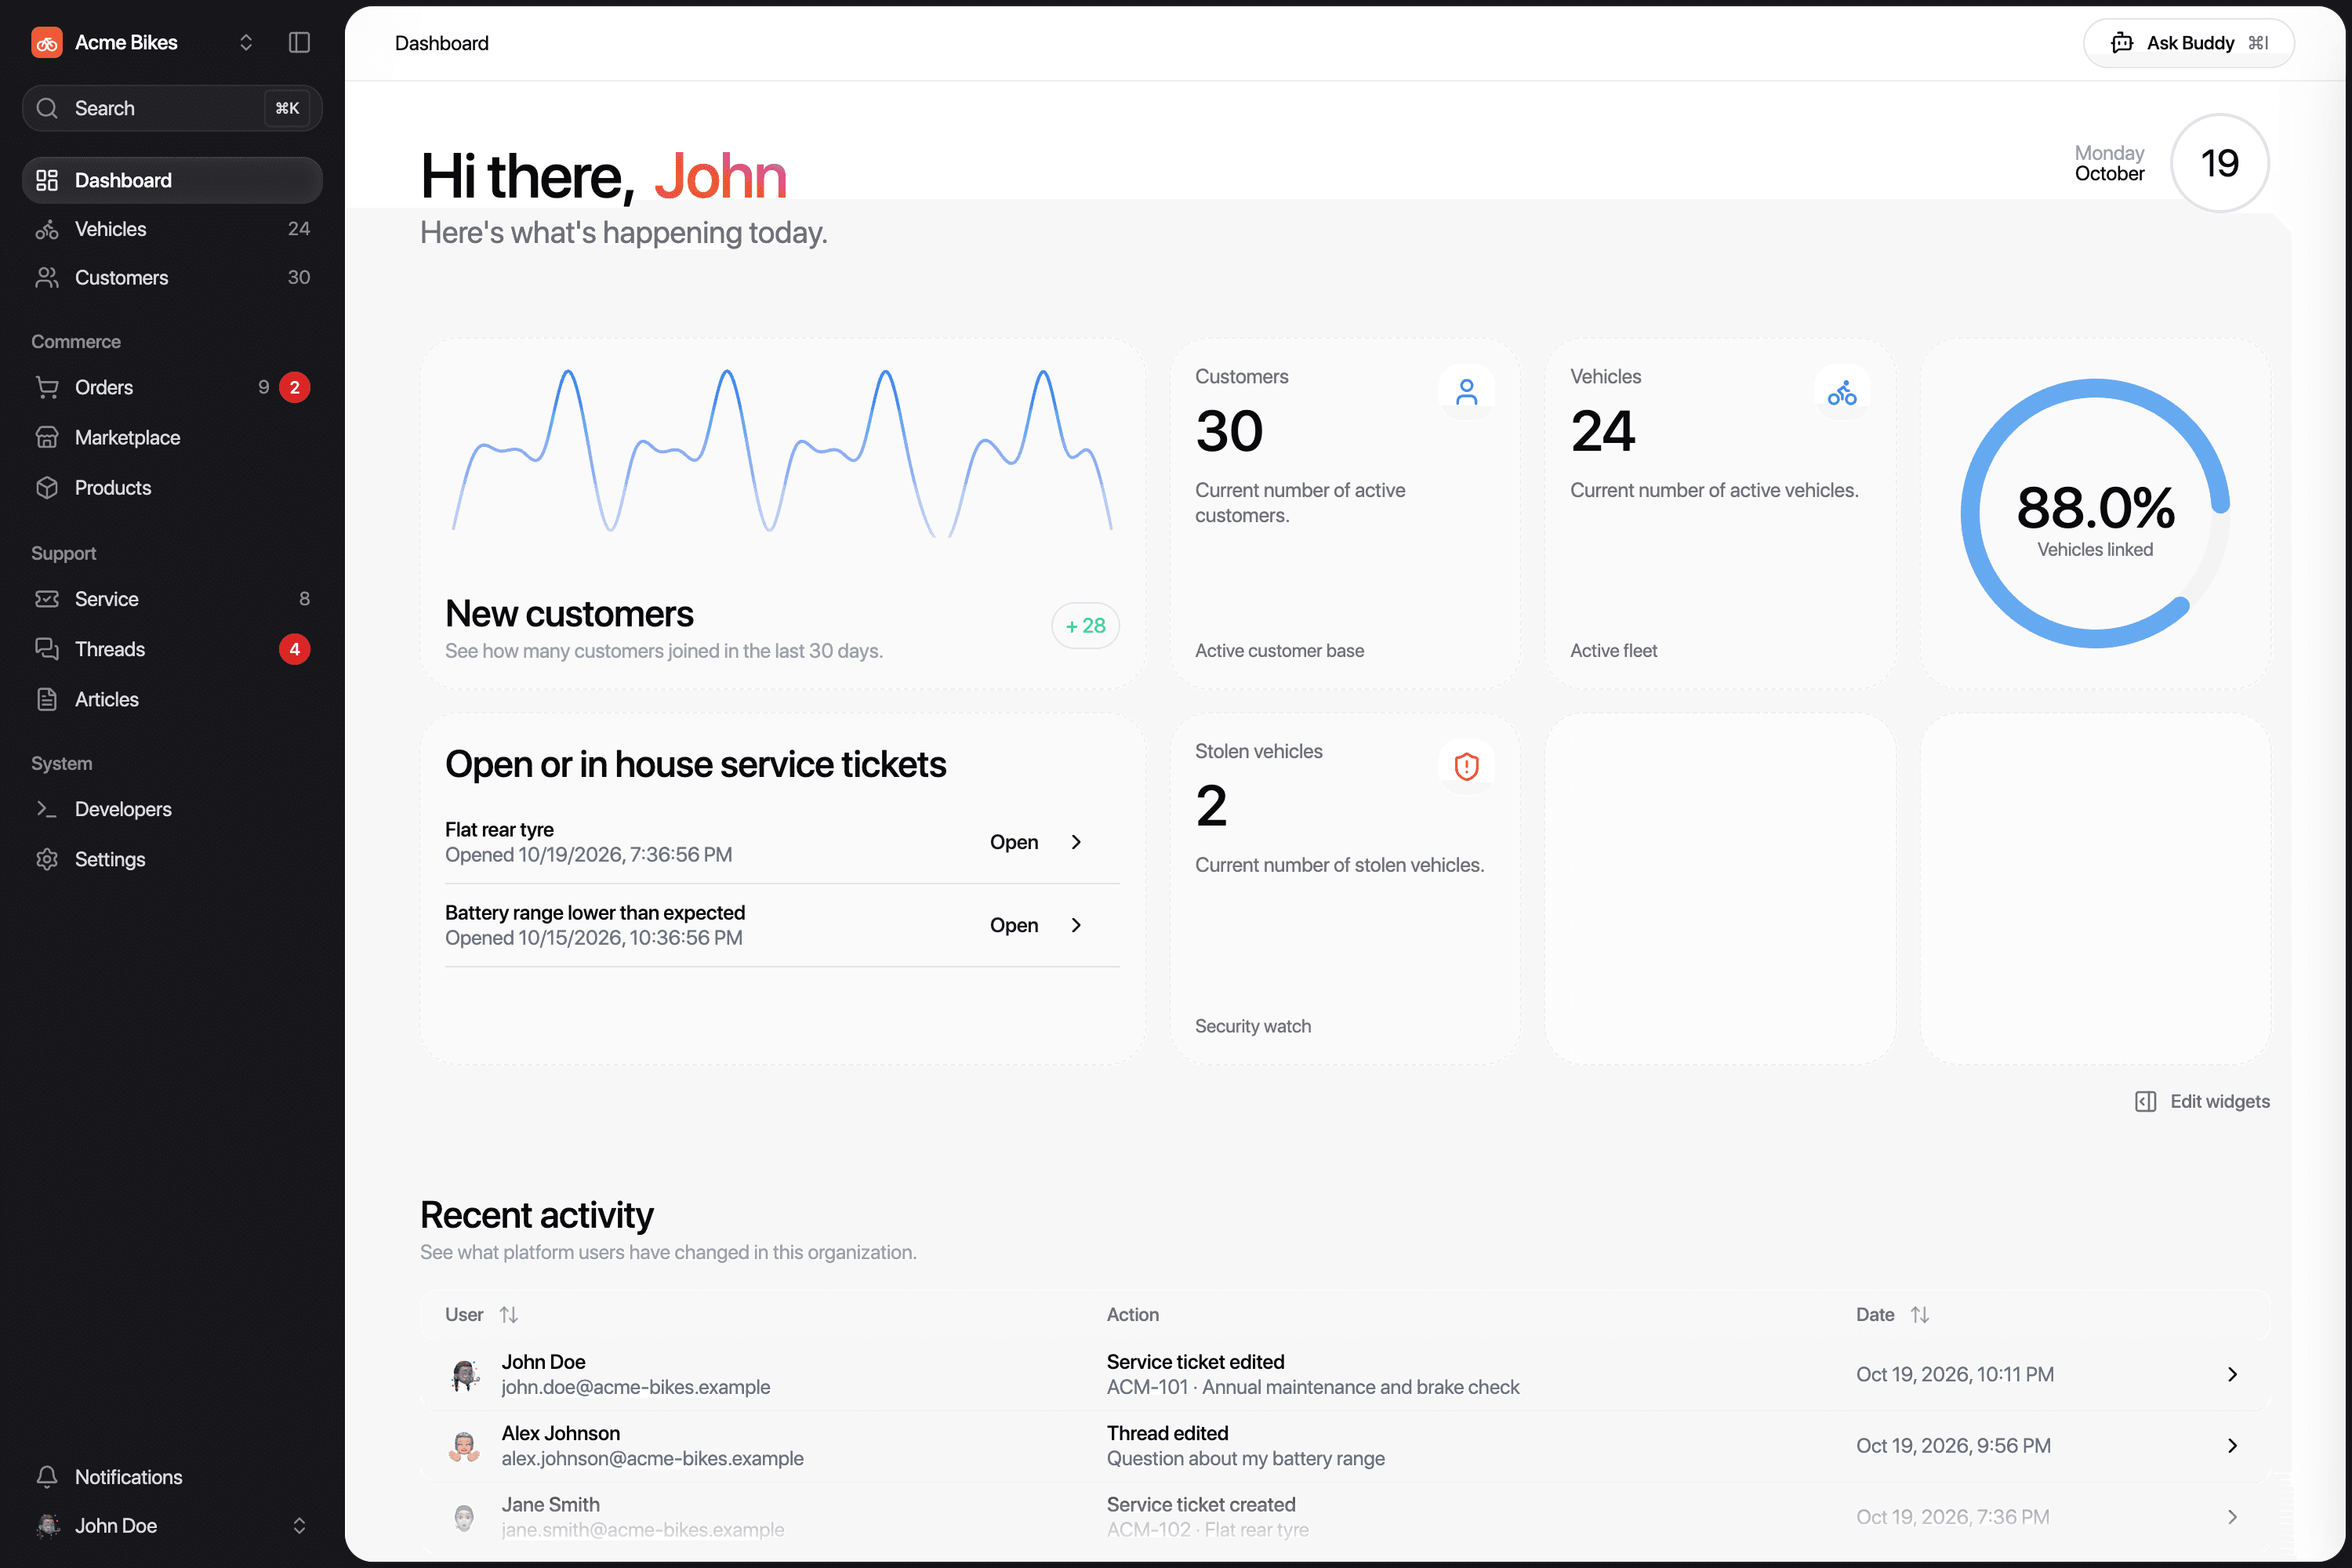Toggle the sidebar collapse panel icon
2352x1568 pixels.
coord(299,42)
